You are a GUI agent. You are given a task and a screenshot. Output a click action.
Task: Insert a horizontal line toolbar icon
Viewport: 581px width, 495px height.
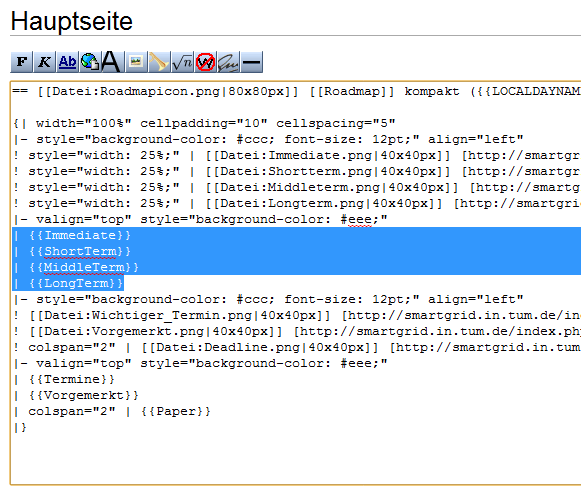(252, 62)
